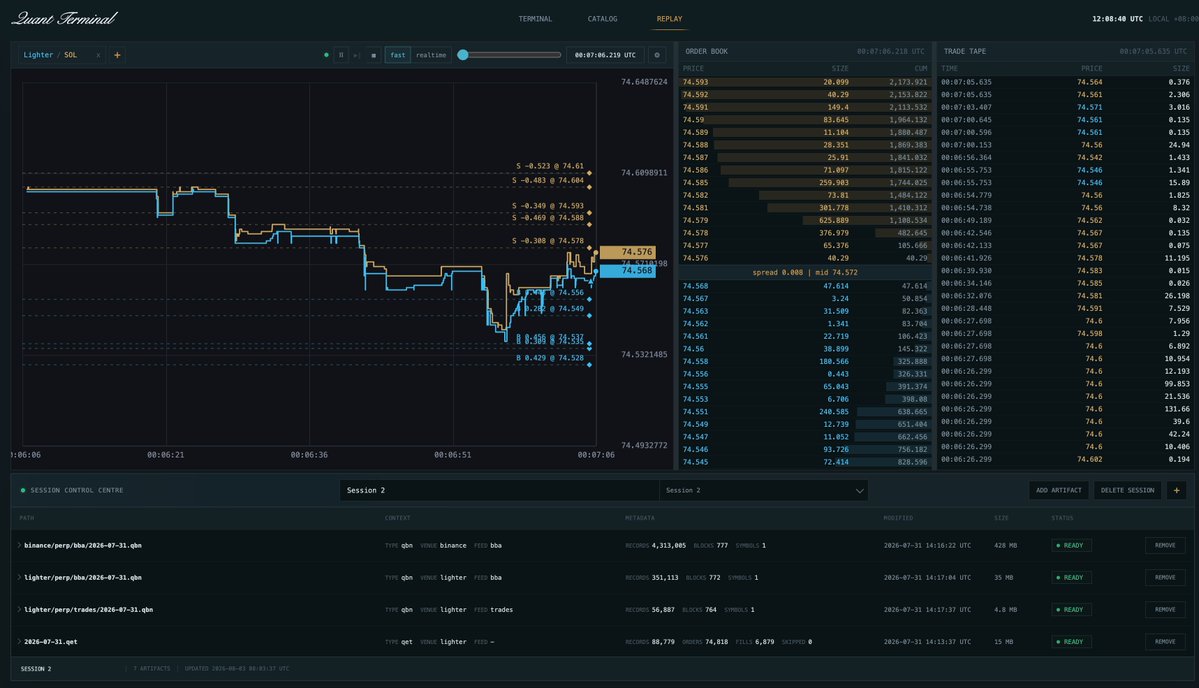1199x688 pixels.
Task: Add a new chart tab with plus icon
Action: pos(117,55)
